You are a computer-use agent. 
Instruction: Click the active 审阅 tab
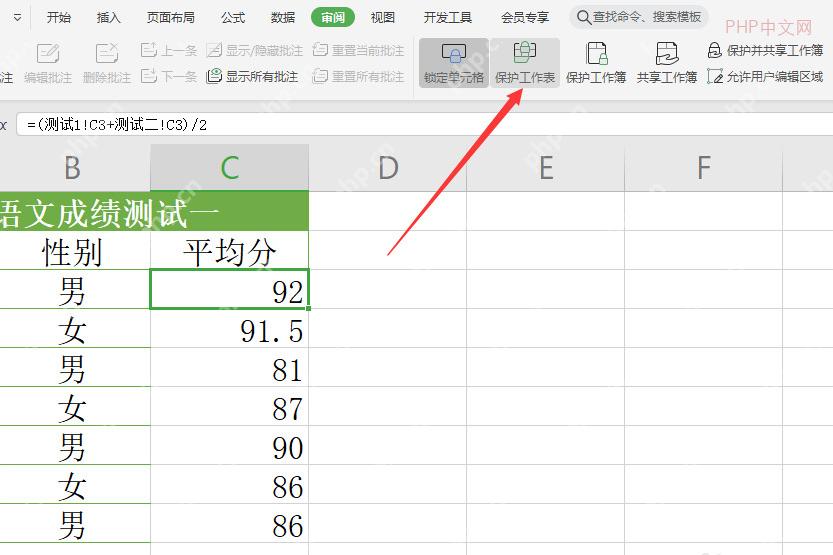pos(333,18)
